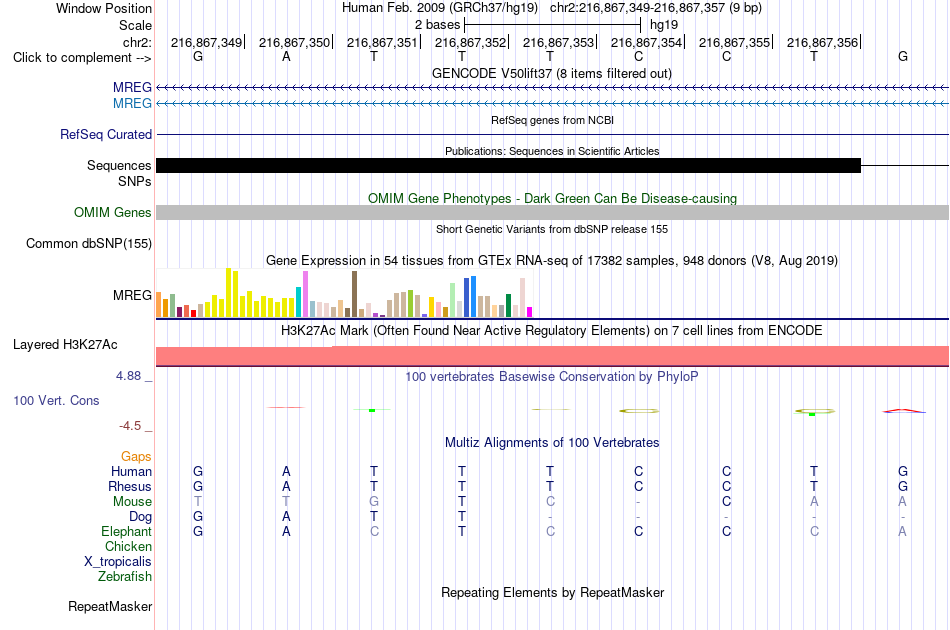Screen dimensions: 950x630
Task: Click 'Click to complement -->' label
Action: tap(82, 58)
